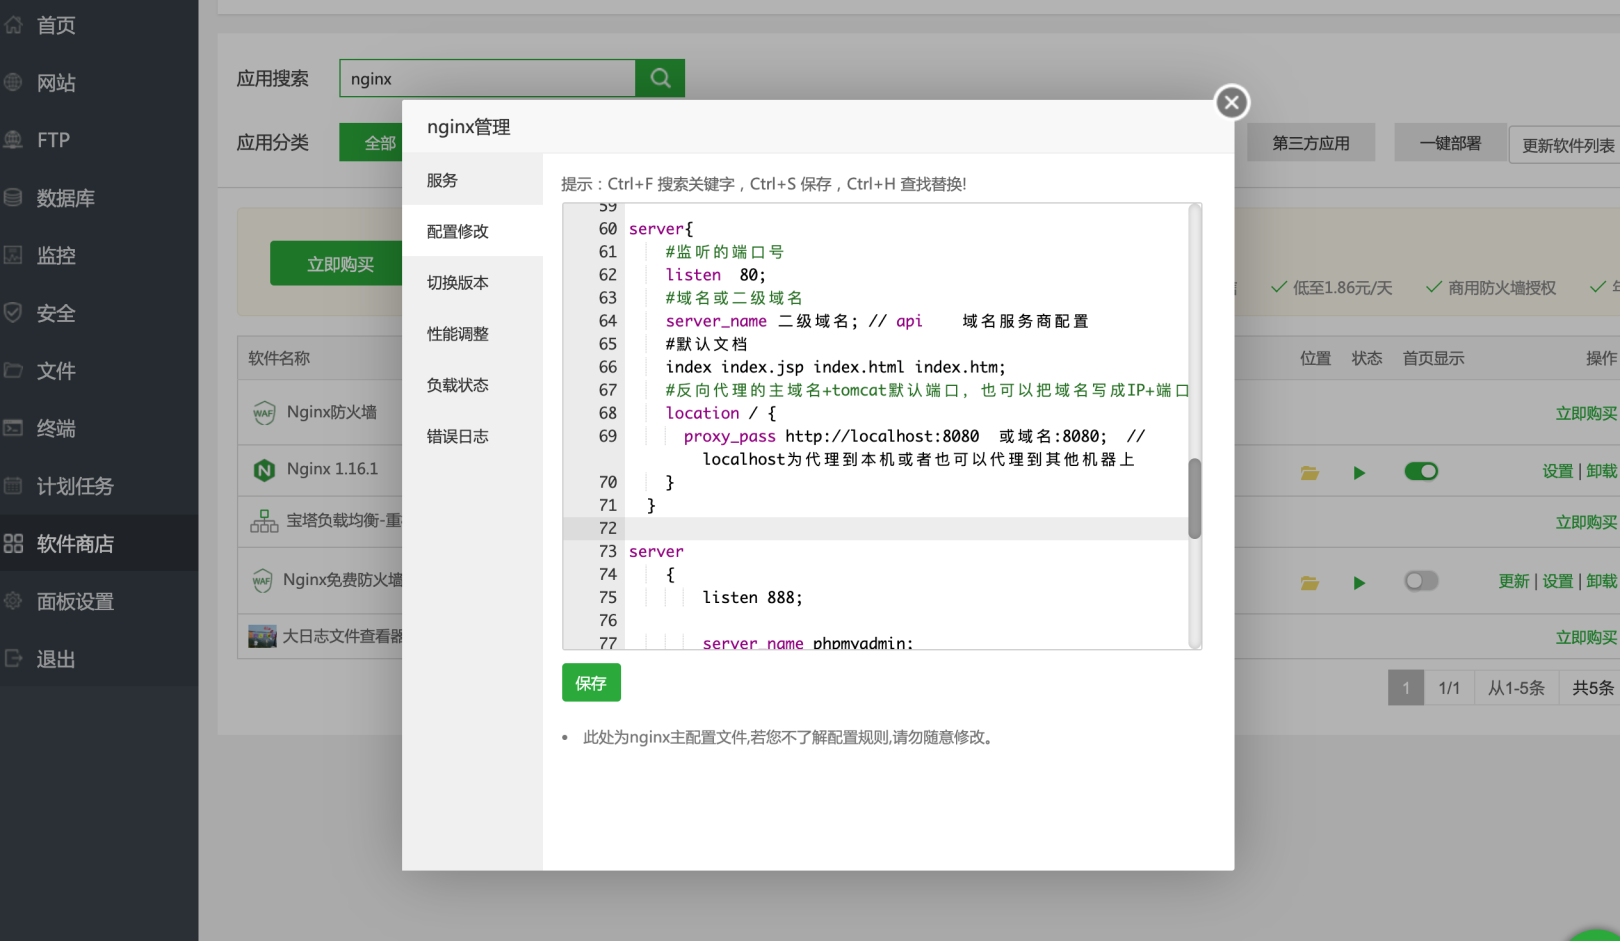The image size is (1620, 941).
Task: Save the nginx config with 保存 button
Action: coord(591,682)
